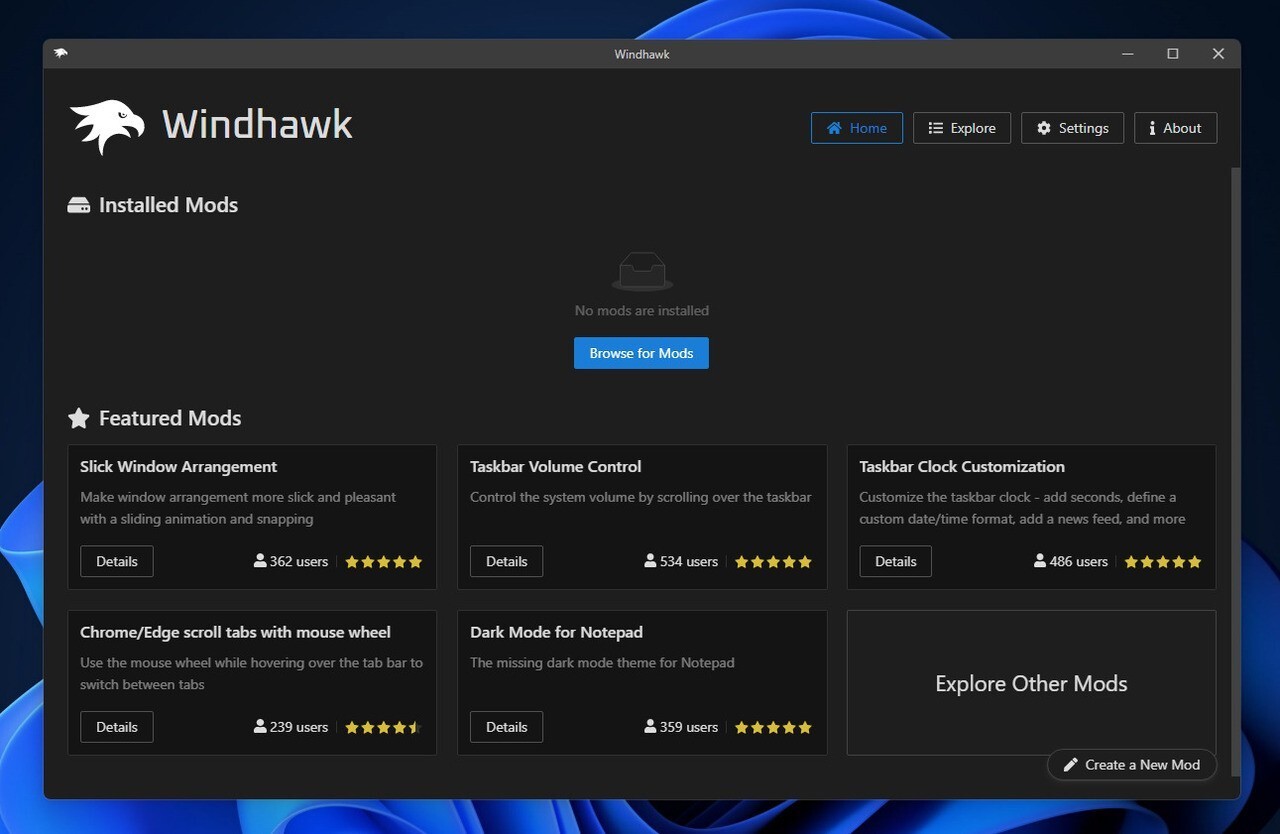Open the Explore tab
Screen dimensions: 1280x834
tap(962, 128)
